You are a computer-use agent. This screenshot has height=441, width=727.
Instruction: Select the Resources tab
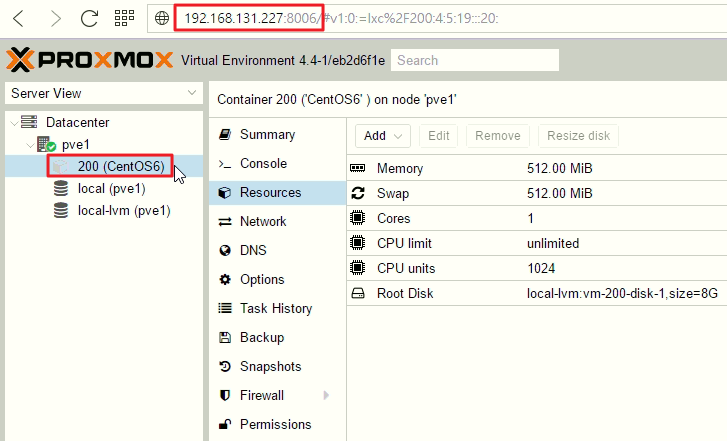277,192
